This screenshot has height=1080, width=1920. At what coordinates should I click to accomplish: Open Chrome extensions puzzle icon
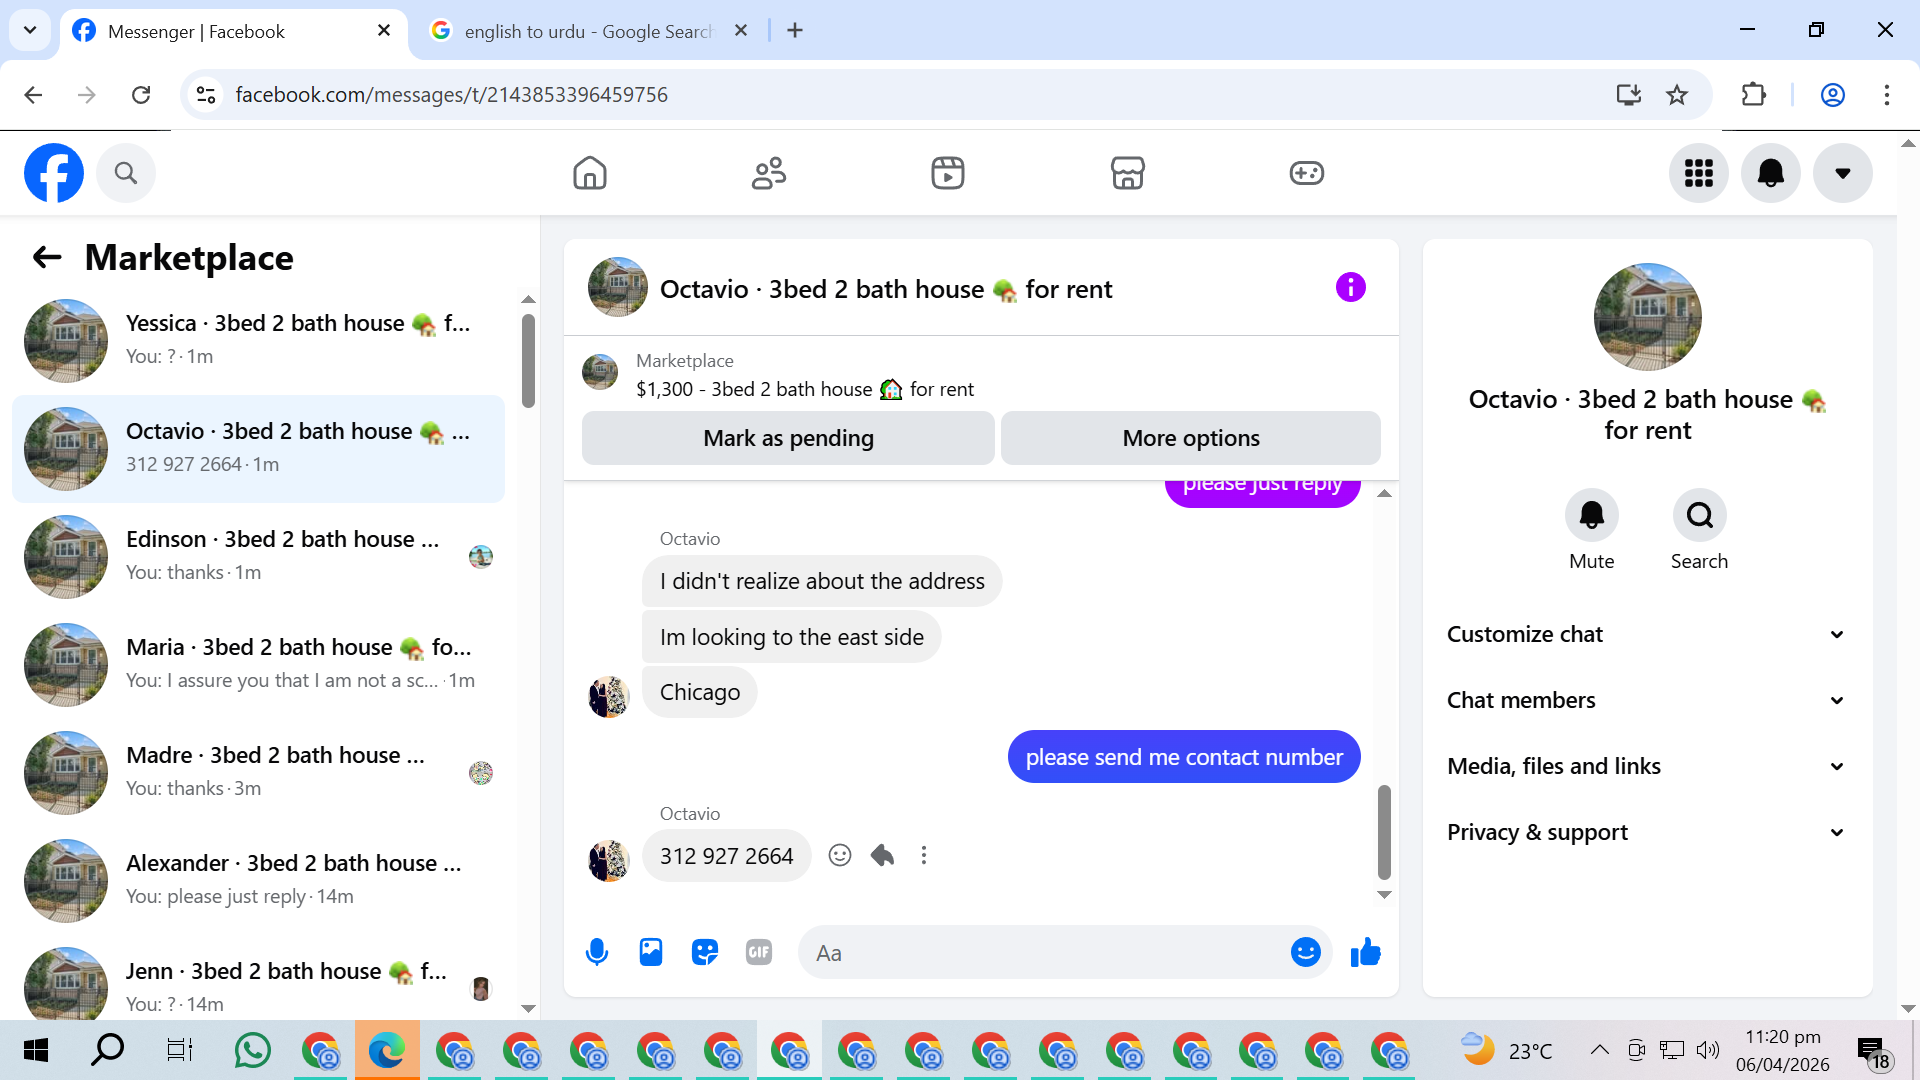tap(1754, 95)
